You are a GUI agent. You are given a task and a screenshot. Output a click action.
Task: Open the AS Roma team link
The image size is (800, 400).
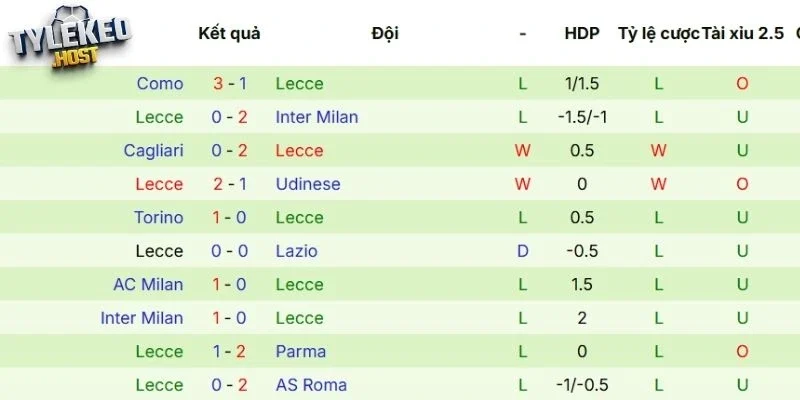click(x=311, y=385)
